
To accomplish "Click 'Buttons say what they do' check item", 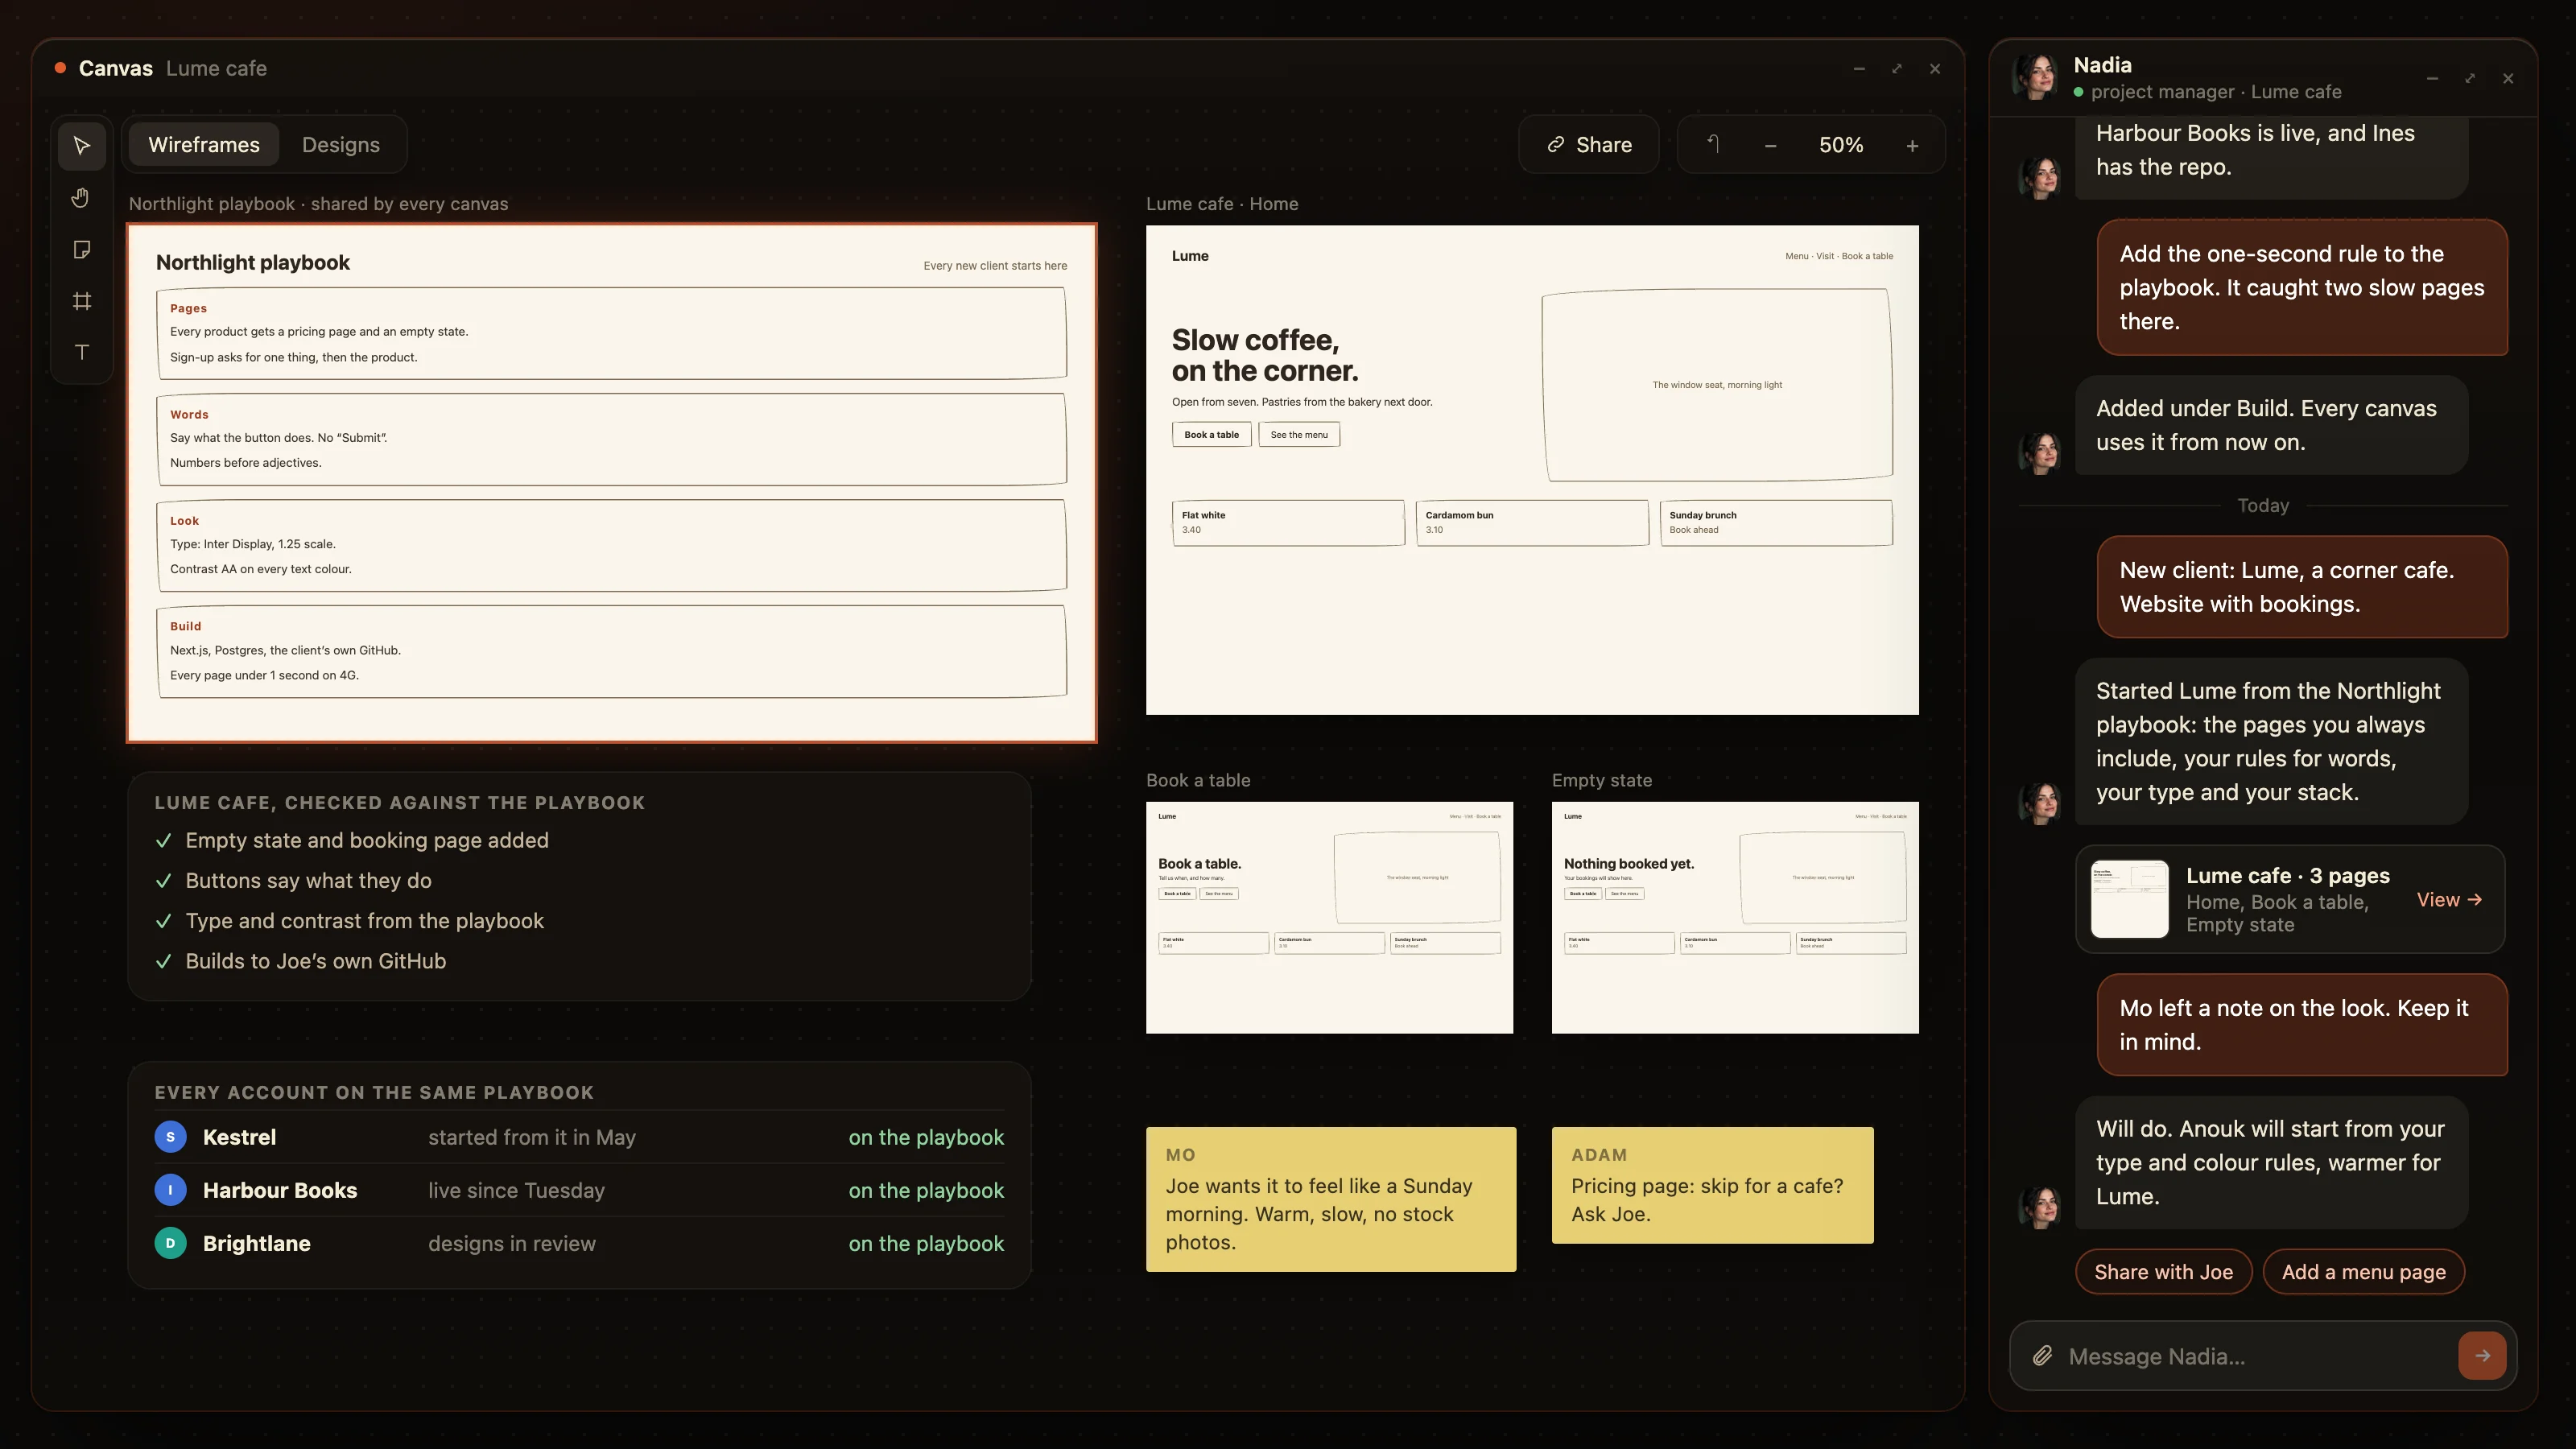I will [308, 880].
